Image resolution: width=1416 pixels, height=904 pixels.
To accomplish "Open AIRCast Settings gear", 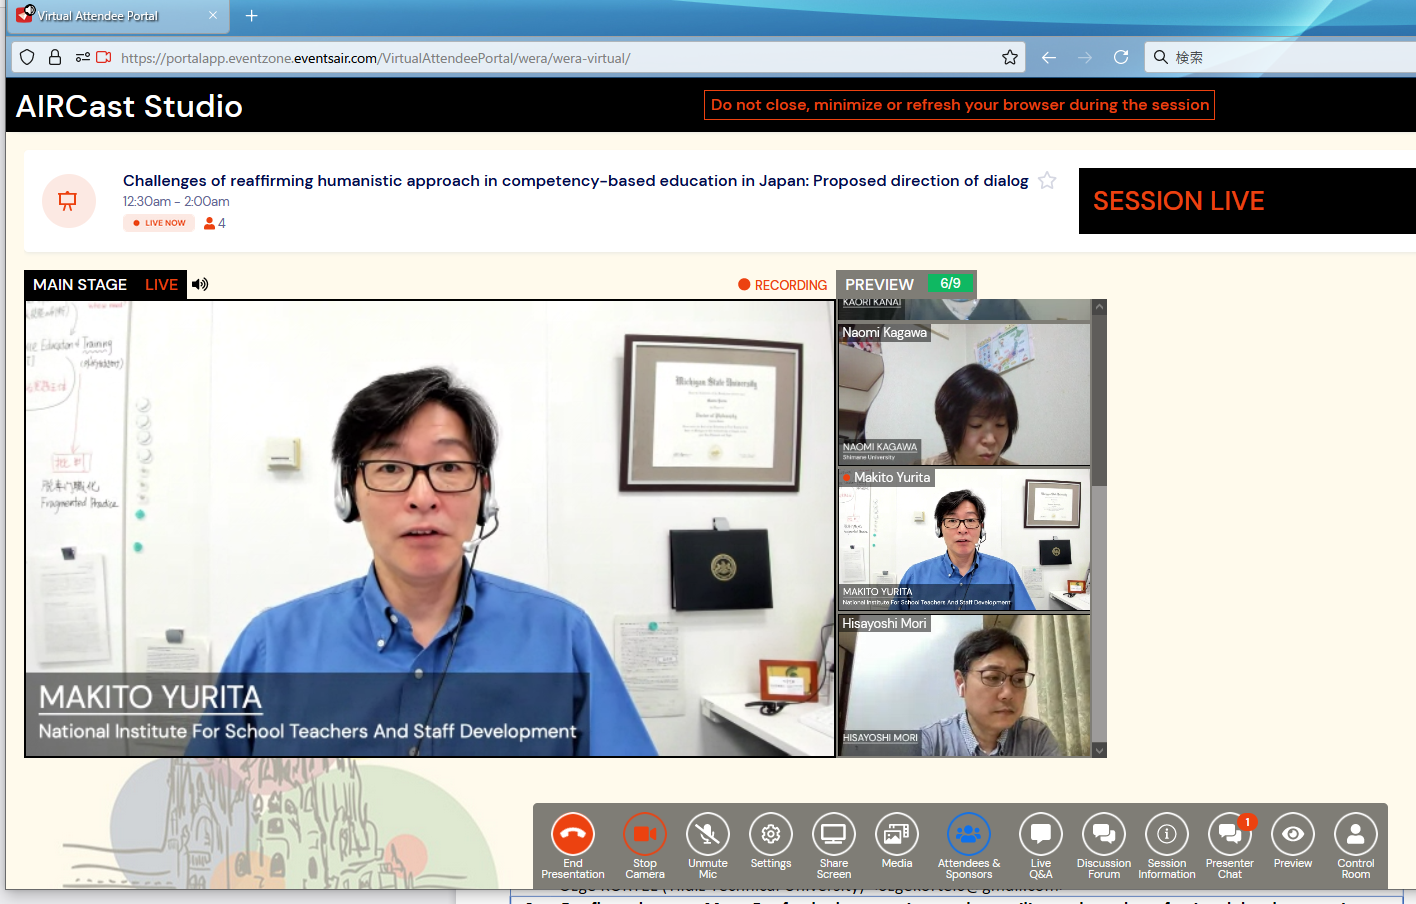I will (771, 834).
